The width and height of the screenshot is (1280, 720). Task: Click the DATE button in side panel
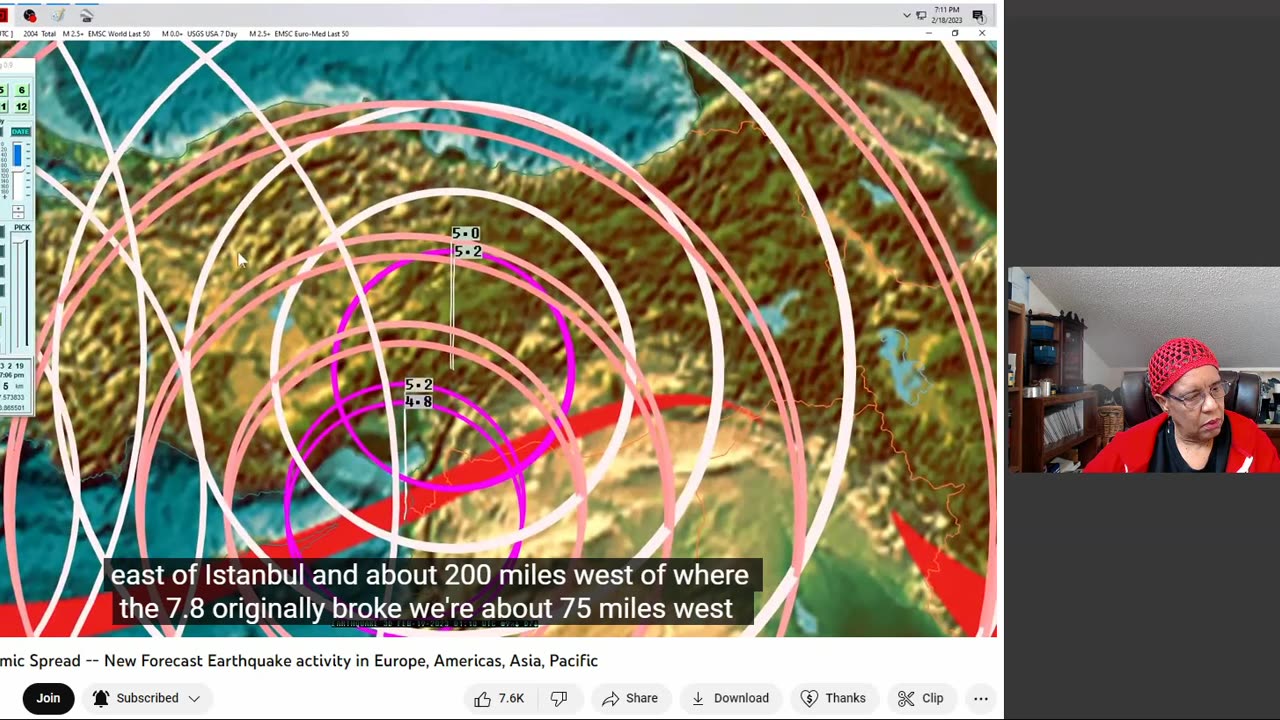[x=21, y=132]
